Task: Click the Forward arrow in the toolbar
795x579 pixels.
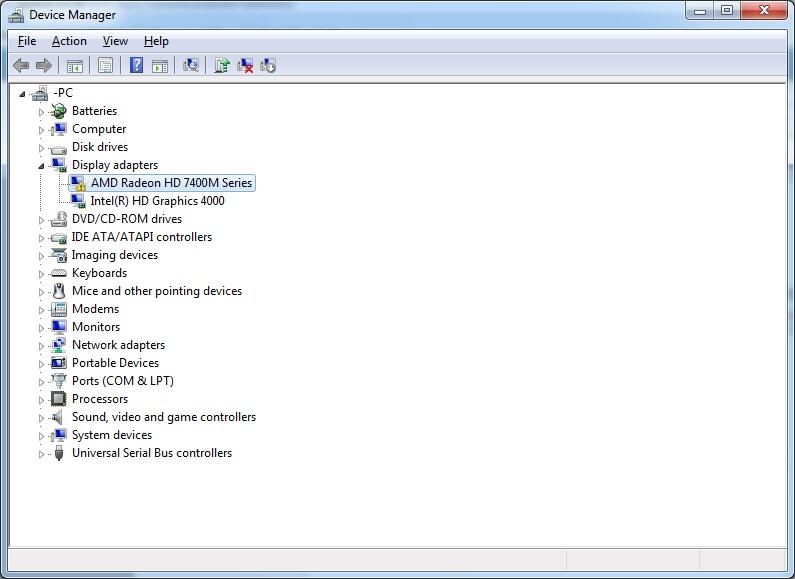Action: click(x=44, y=66)
